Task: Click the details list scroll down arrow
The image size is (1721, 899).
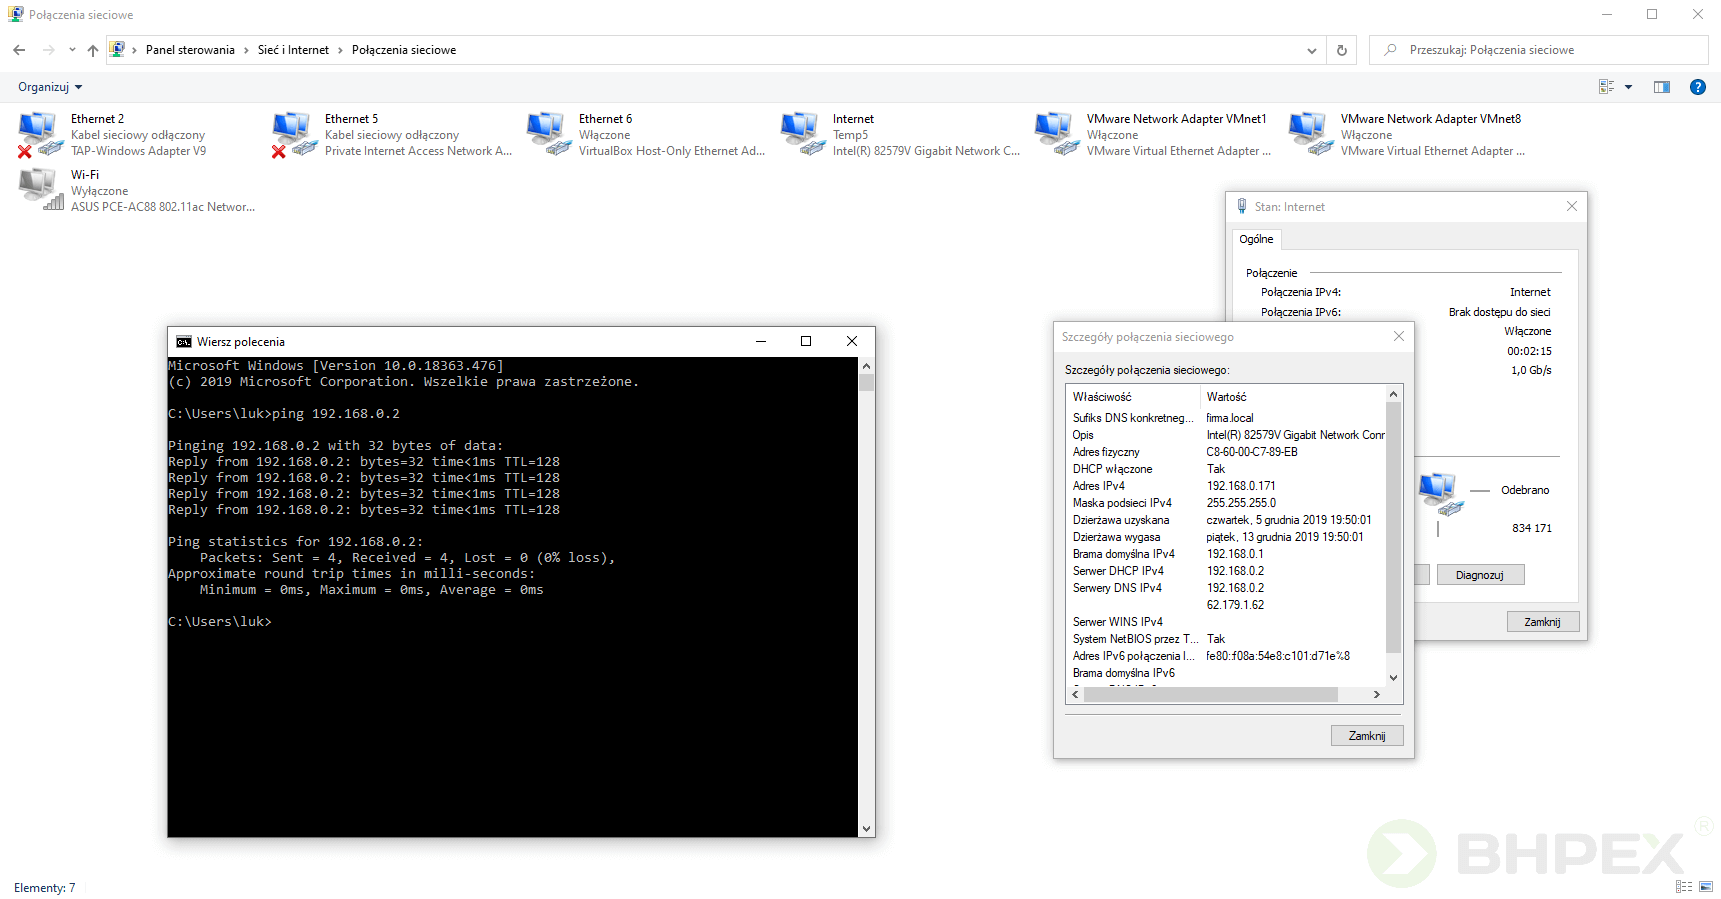Action: 1393,678
